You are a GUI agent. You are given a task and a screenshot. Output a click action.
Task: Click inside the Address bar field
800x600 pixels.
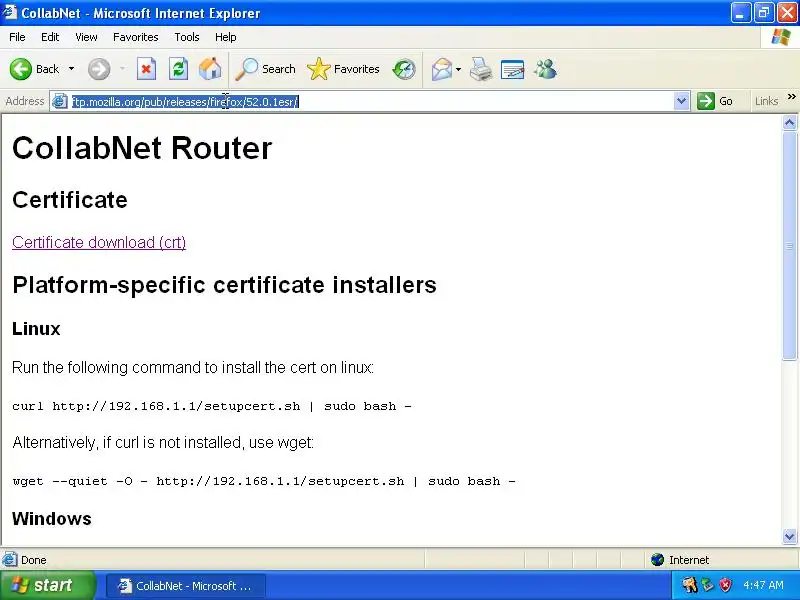pos(370,102)
